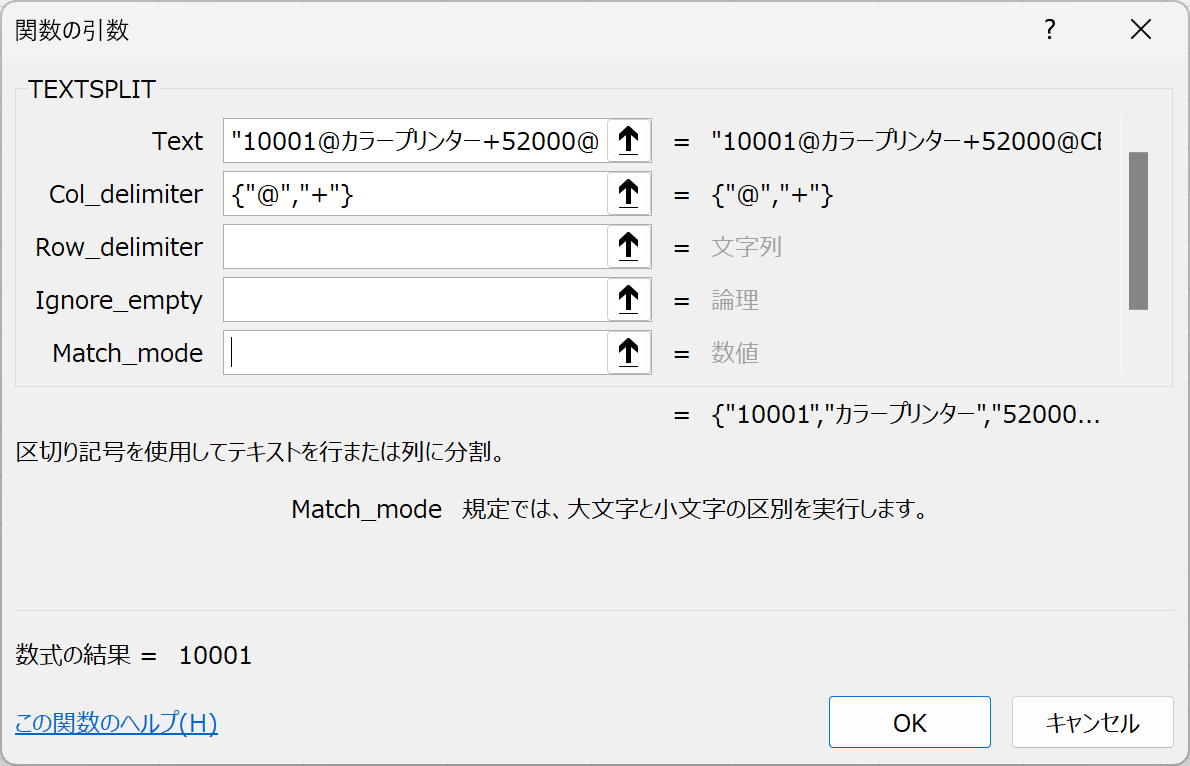Close the 関数の引数 dialog
Image resolution: width=1190 pixels, height=766 pixels.
pos(1141,30)
